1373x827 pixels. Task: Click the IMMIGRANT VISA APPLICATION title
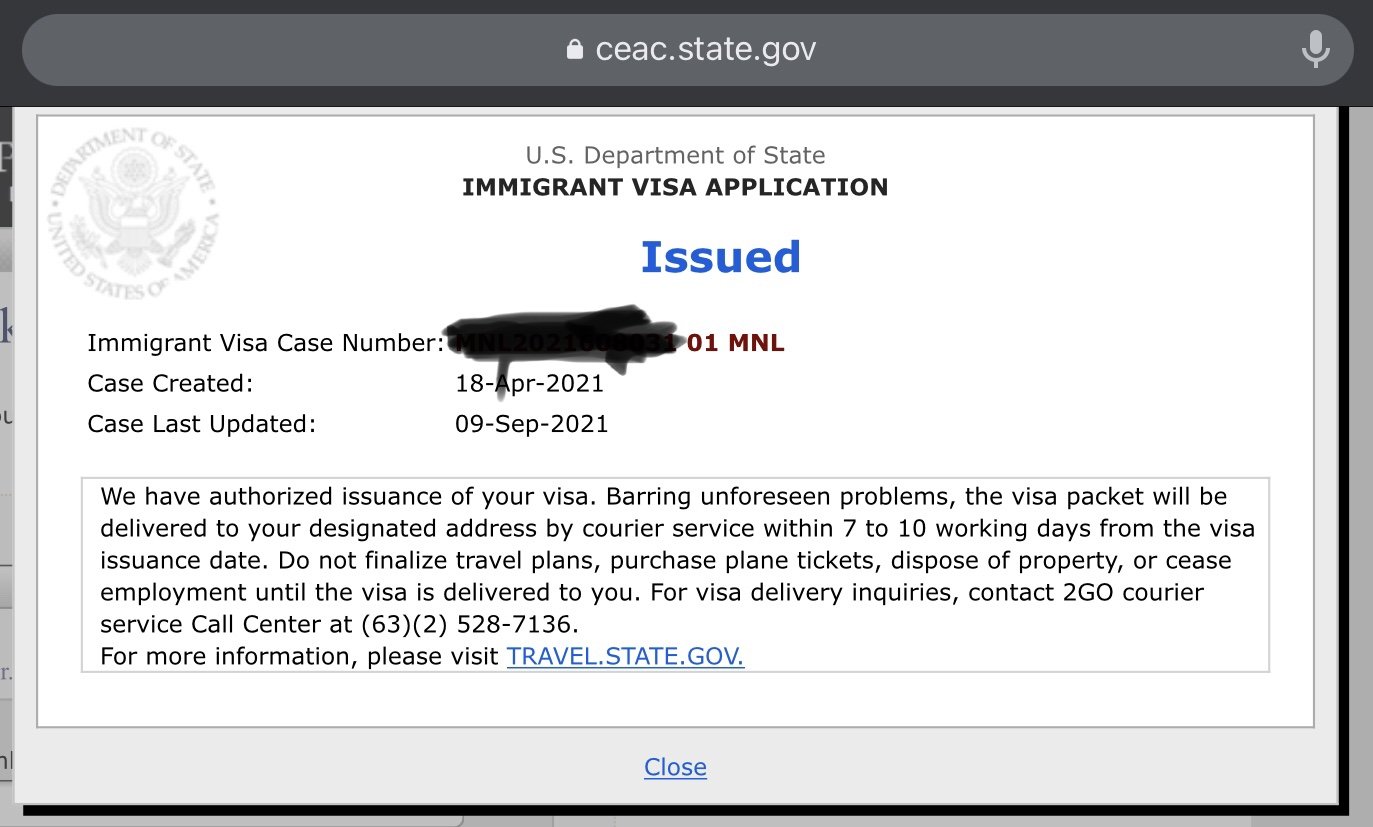[x=675, y=187]
